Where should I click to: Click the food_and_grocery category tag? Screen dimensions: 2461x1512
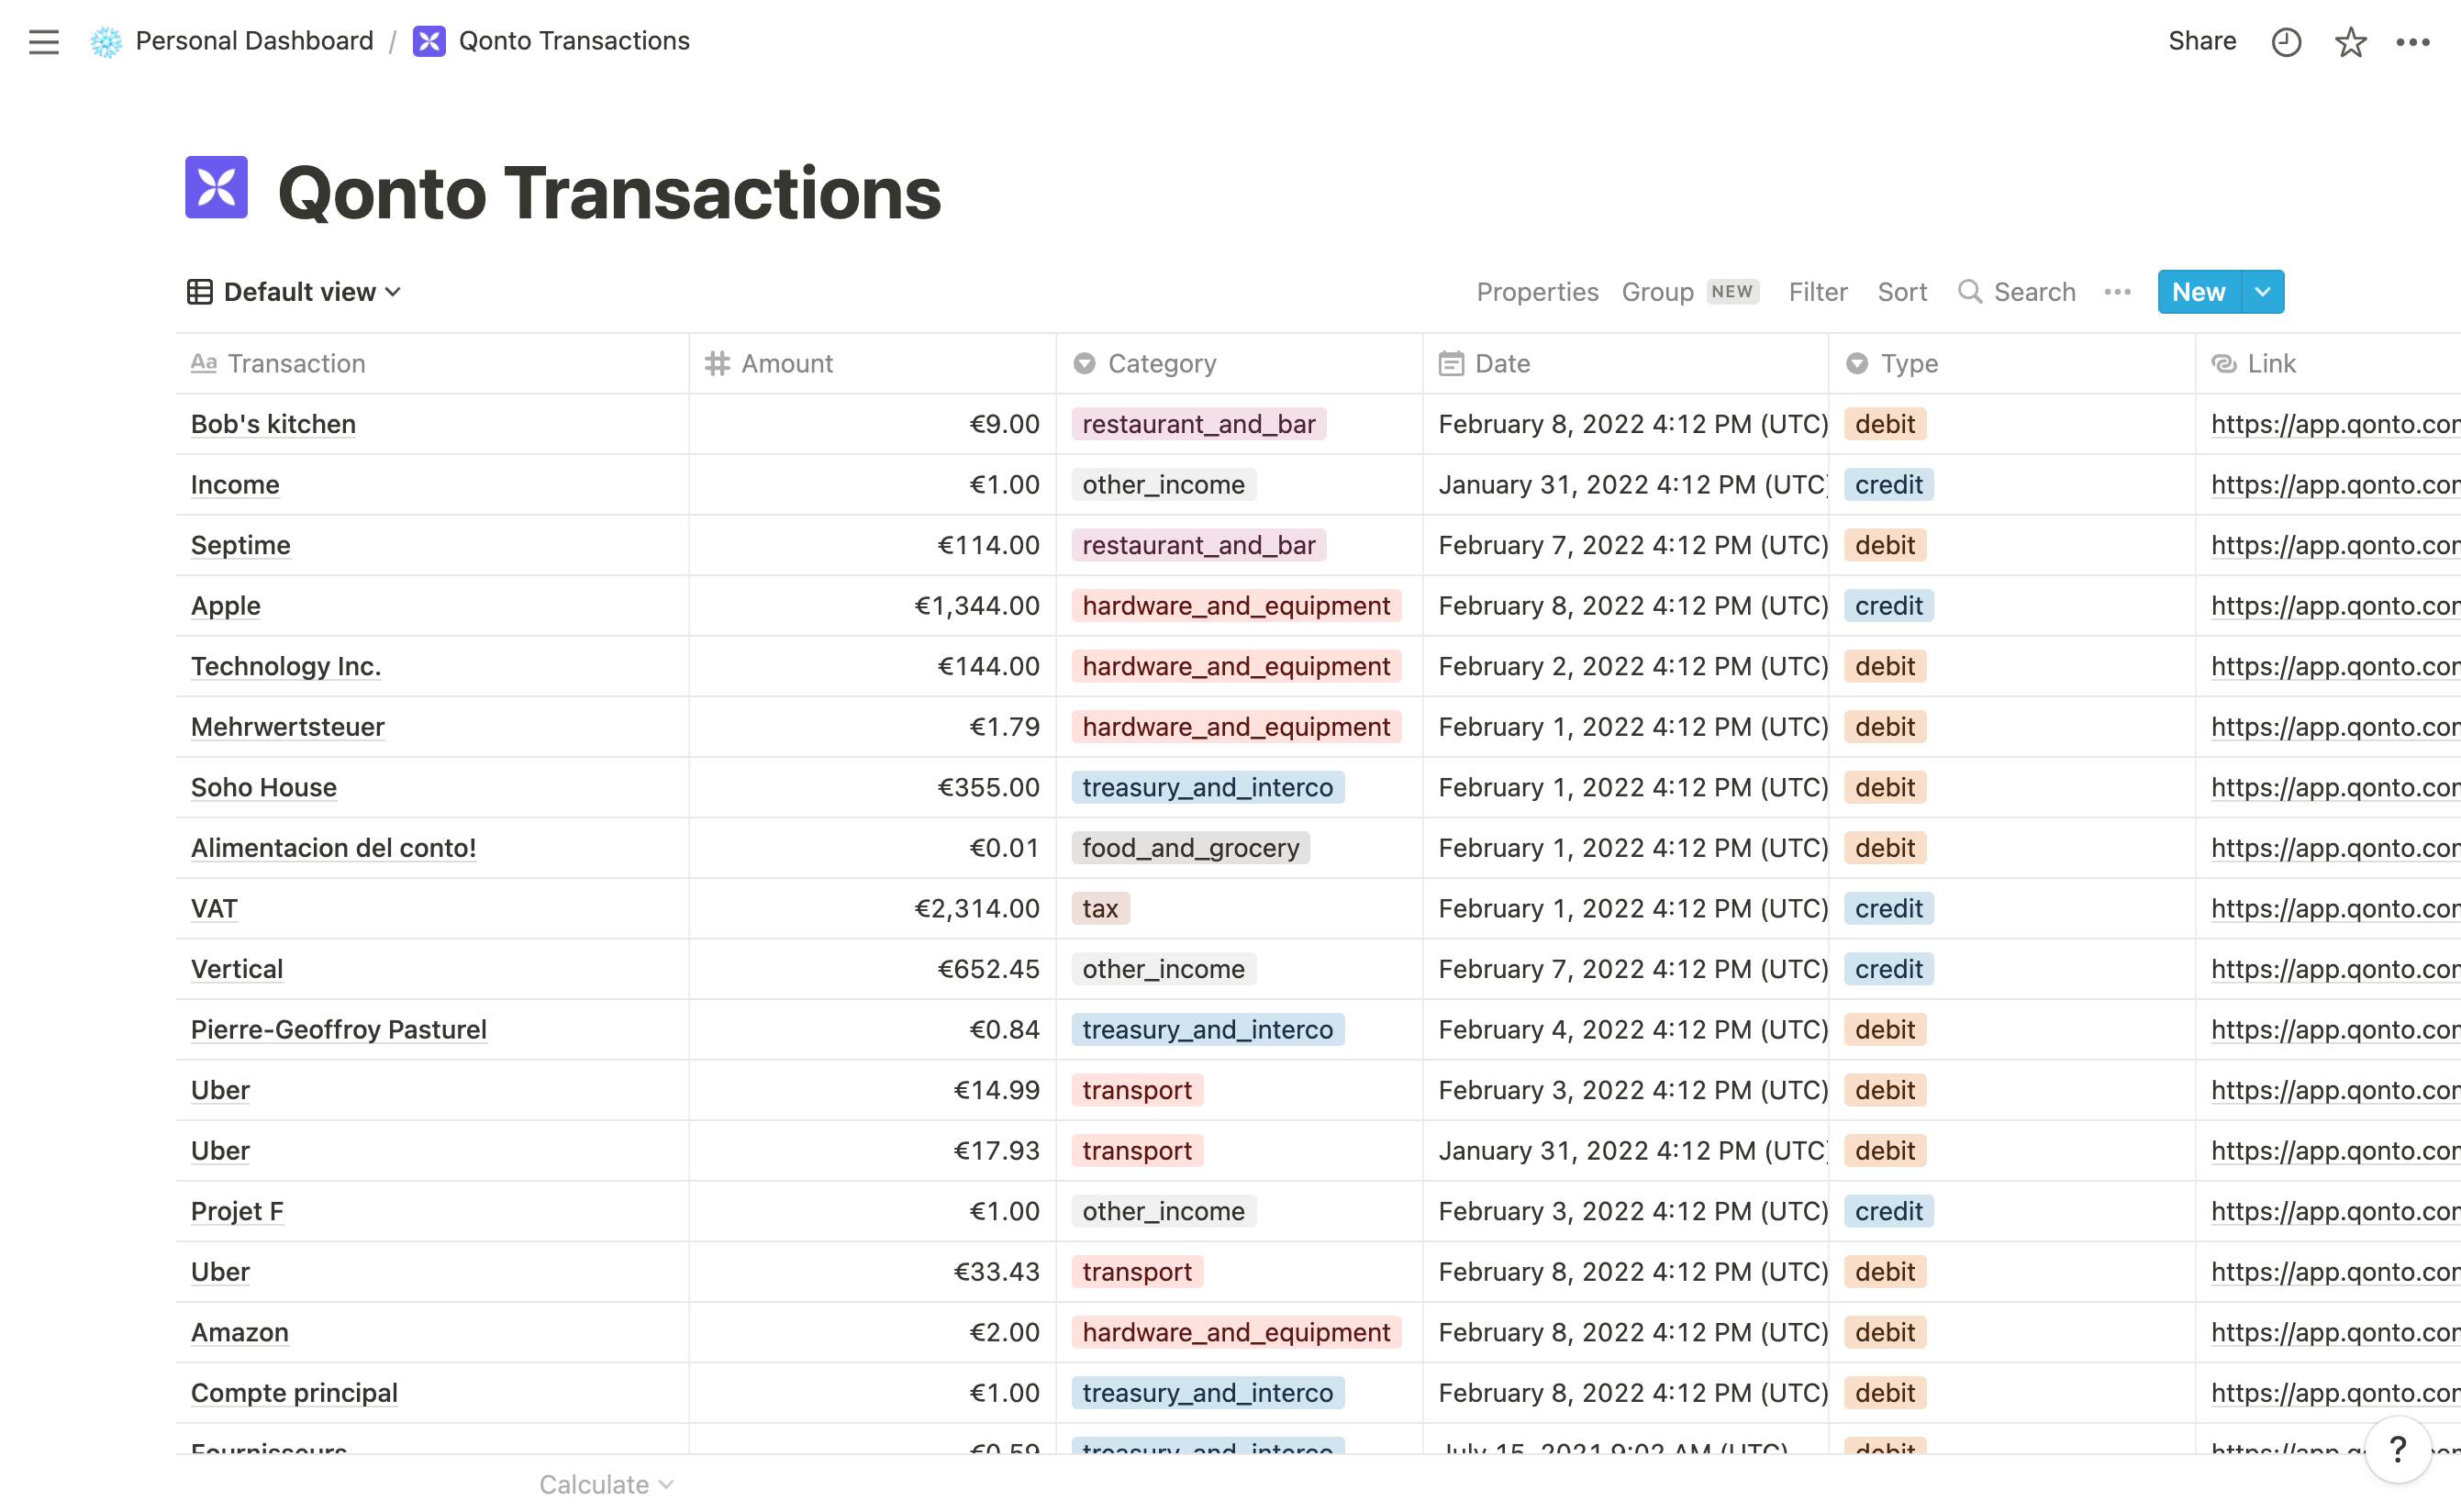point(1190,848)
